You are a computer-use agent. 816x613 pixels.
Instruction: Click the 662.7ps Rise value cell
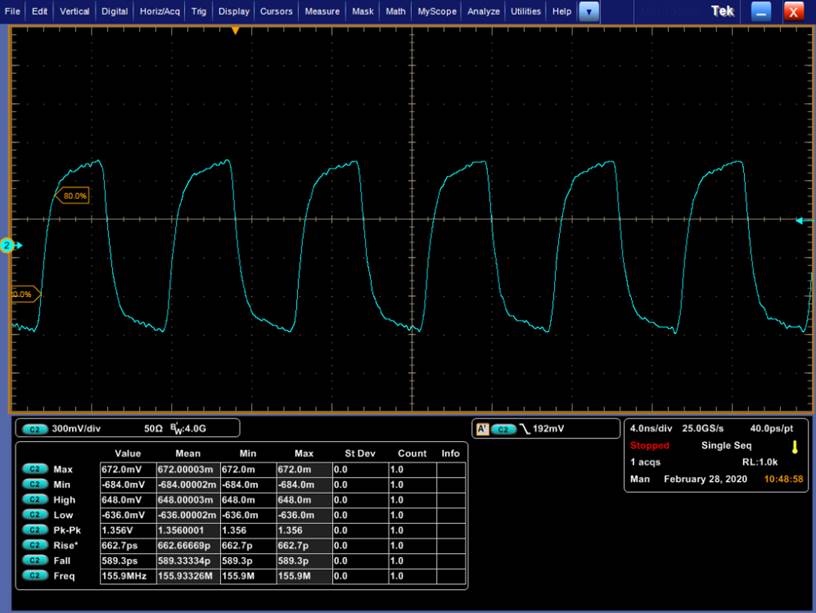[128, 545]
